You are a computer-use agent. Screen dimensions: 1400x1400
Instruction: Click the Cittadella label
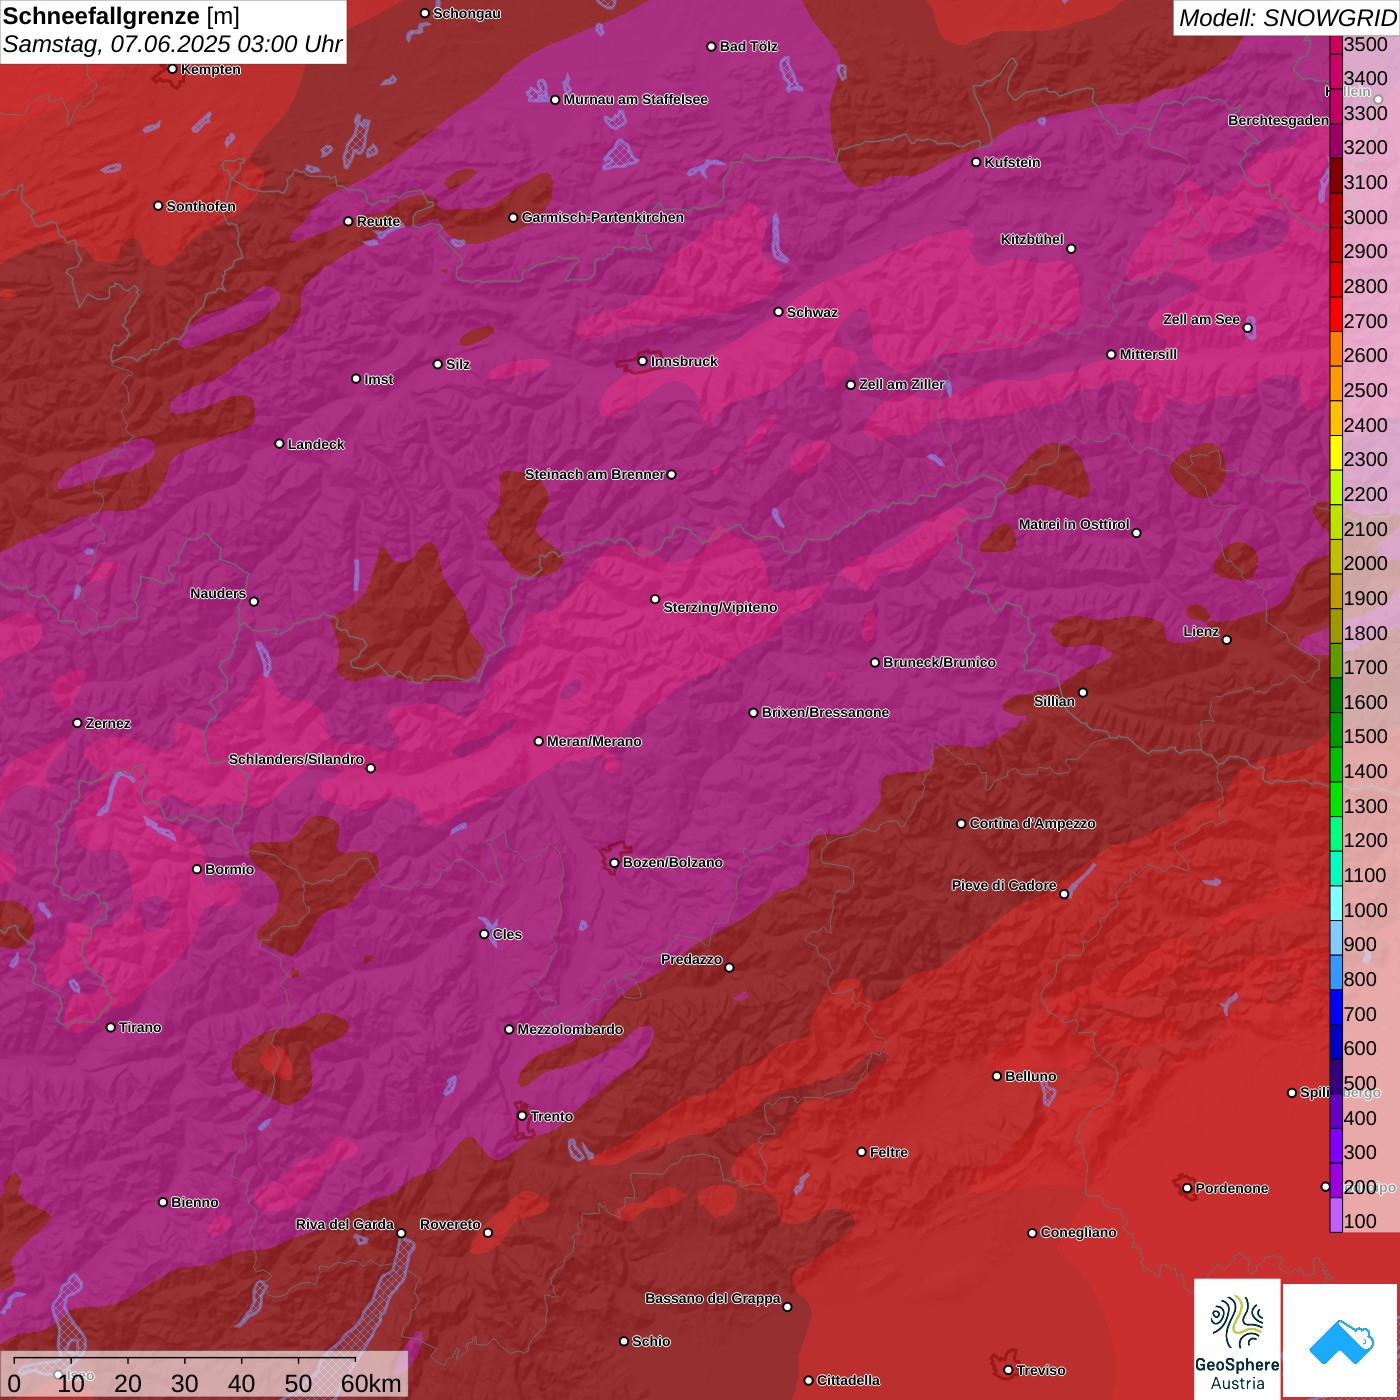[x=848, y=1380]
